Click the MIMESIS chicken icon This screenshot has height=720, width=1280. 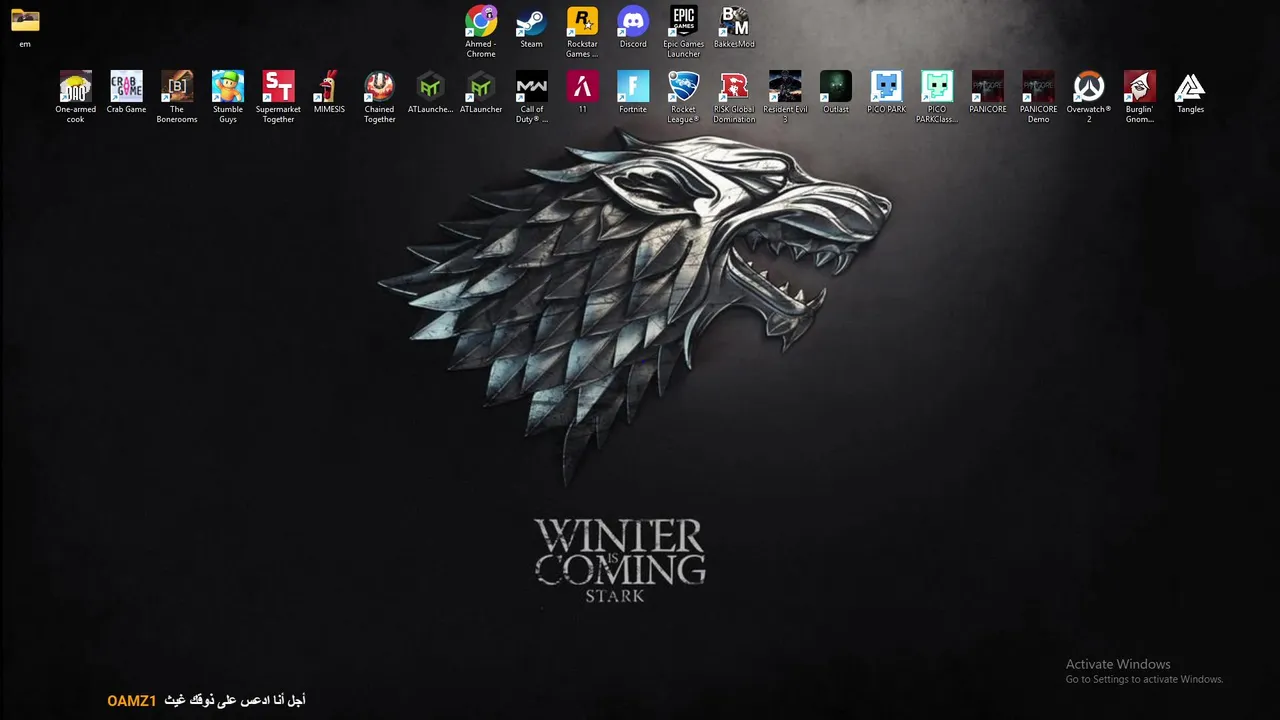[329, 86]
